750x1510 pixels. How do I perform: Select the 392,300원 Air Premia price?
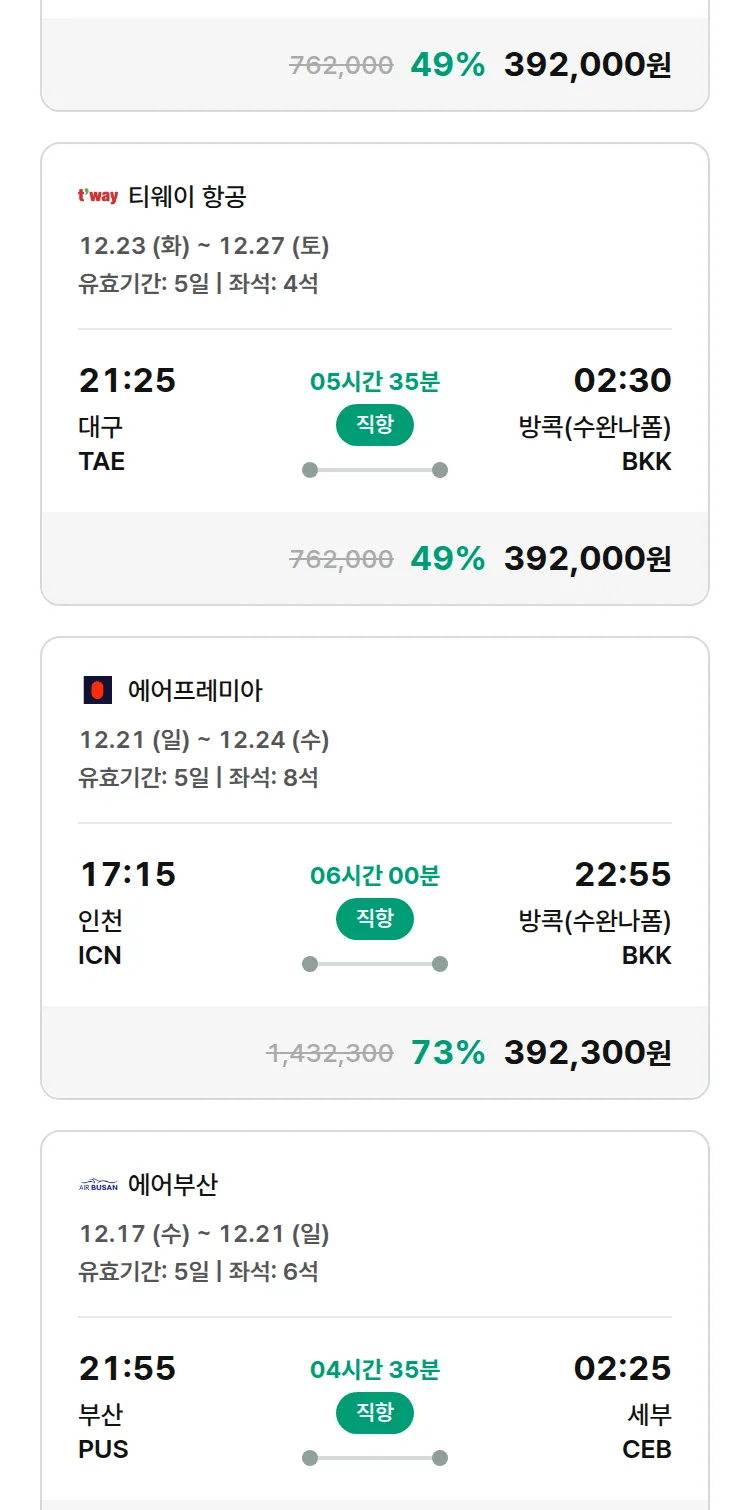coord(587,1052)
